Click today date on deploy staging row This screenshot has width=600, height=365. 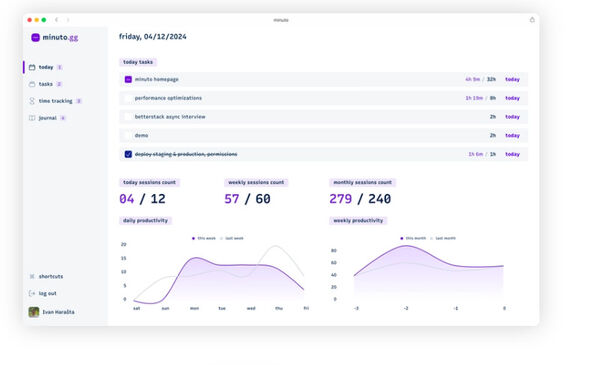(512, 154)
